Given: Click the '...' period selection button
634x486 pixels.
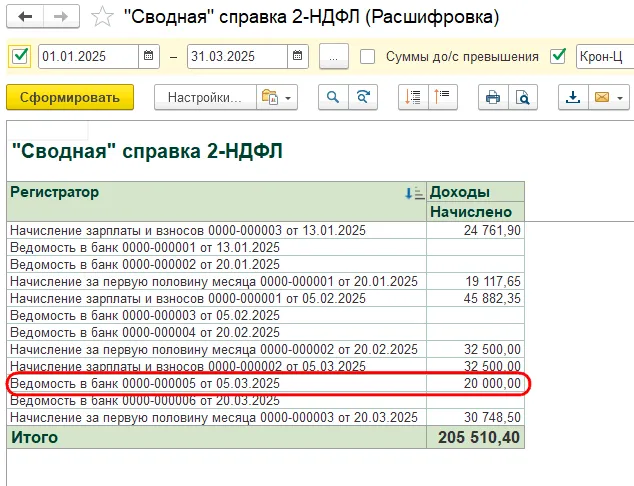Looking at the screenshot, I should (334, 56).
